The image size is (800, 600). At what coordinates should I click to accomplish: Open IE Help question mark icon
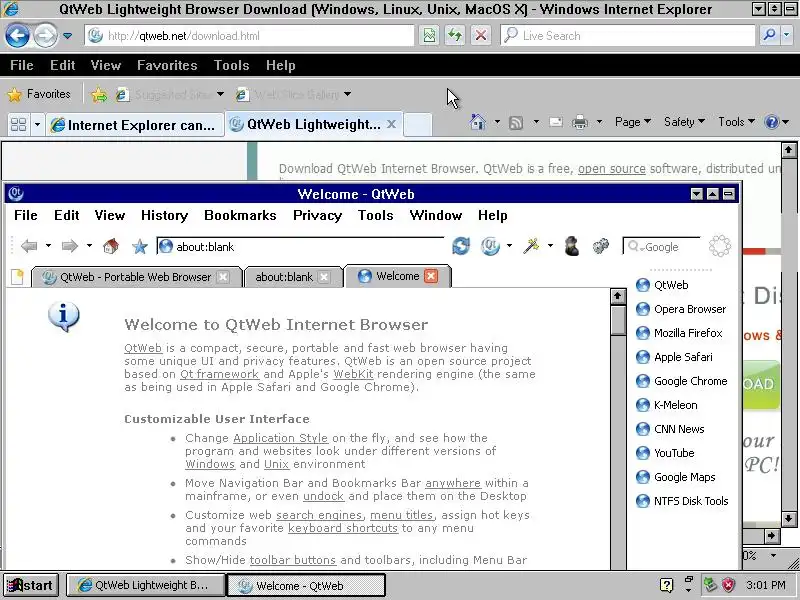click(x=771, y=122)
